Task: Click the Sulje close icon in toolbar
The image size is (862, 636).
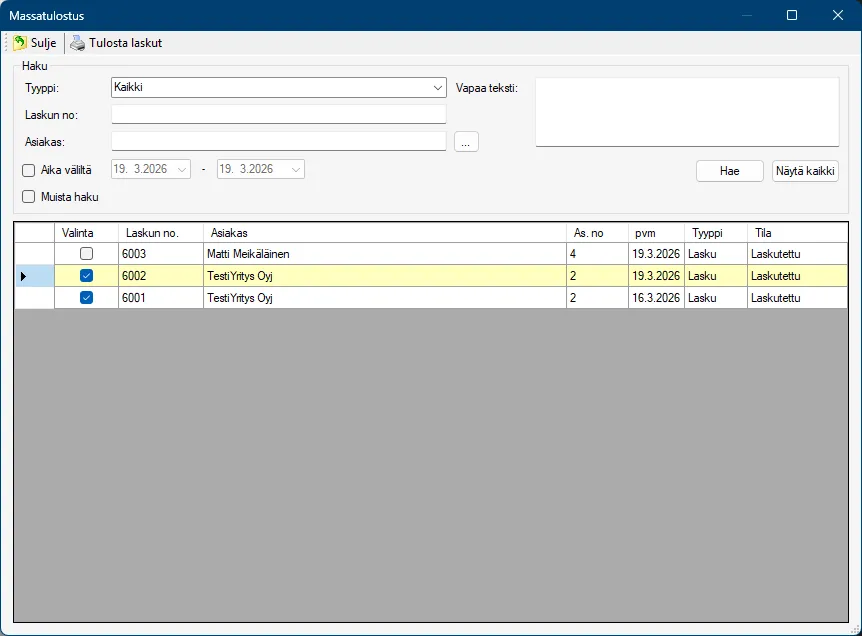Action: (20, 43)
